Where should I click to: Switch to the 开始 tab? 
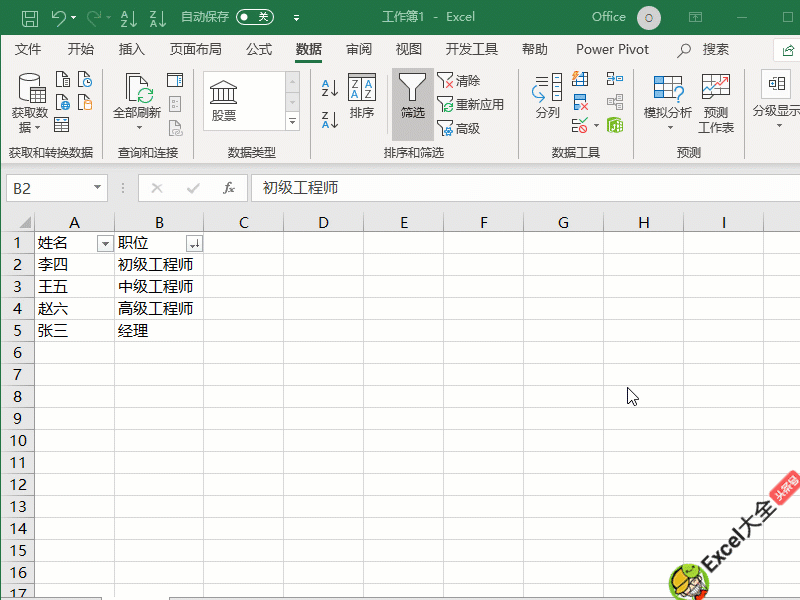(81, 49)
